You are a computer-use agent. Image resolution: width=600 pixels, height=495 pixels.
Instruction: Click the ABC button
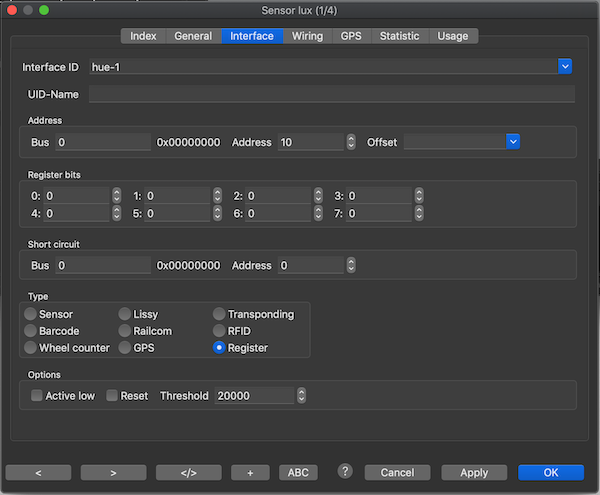click(x=298, y=472)
